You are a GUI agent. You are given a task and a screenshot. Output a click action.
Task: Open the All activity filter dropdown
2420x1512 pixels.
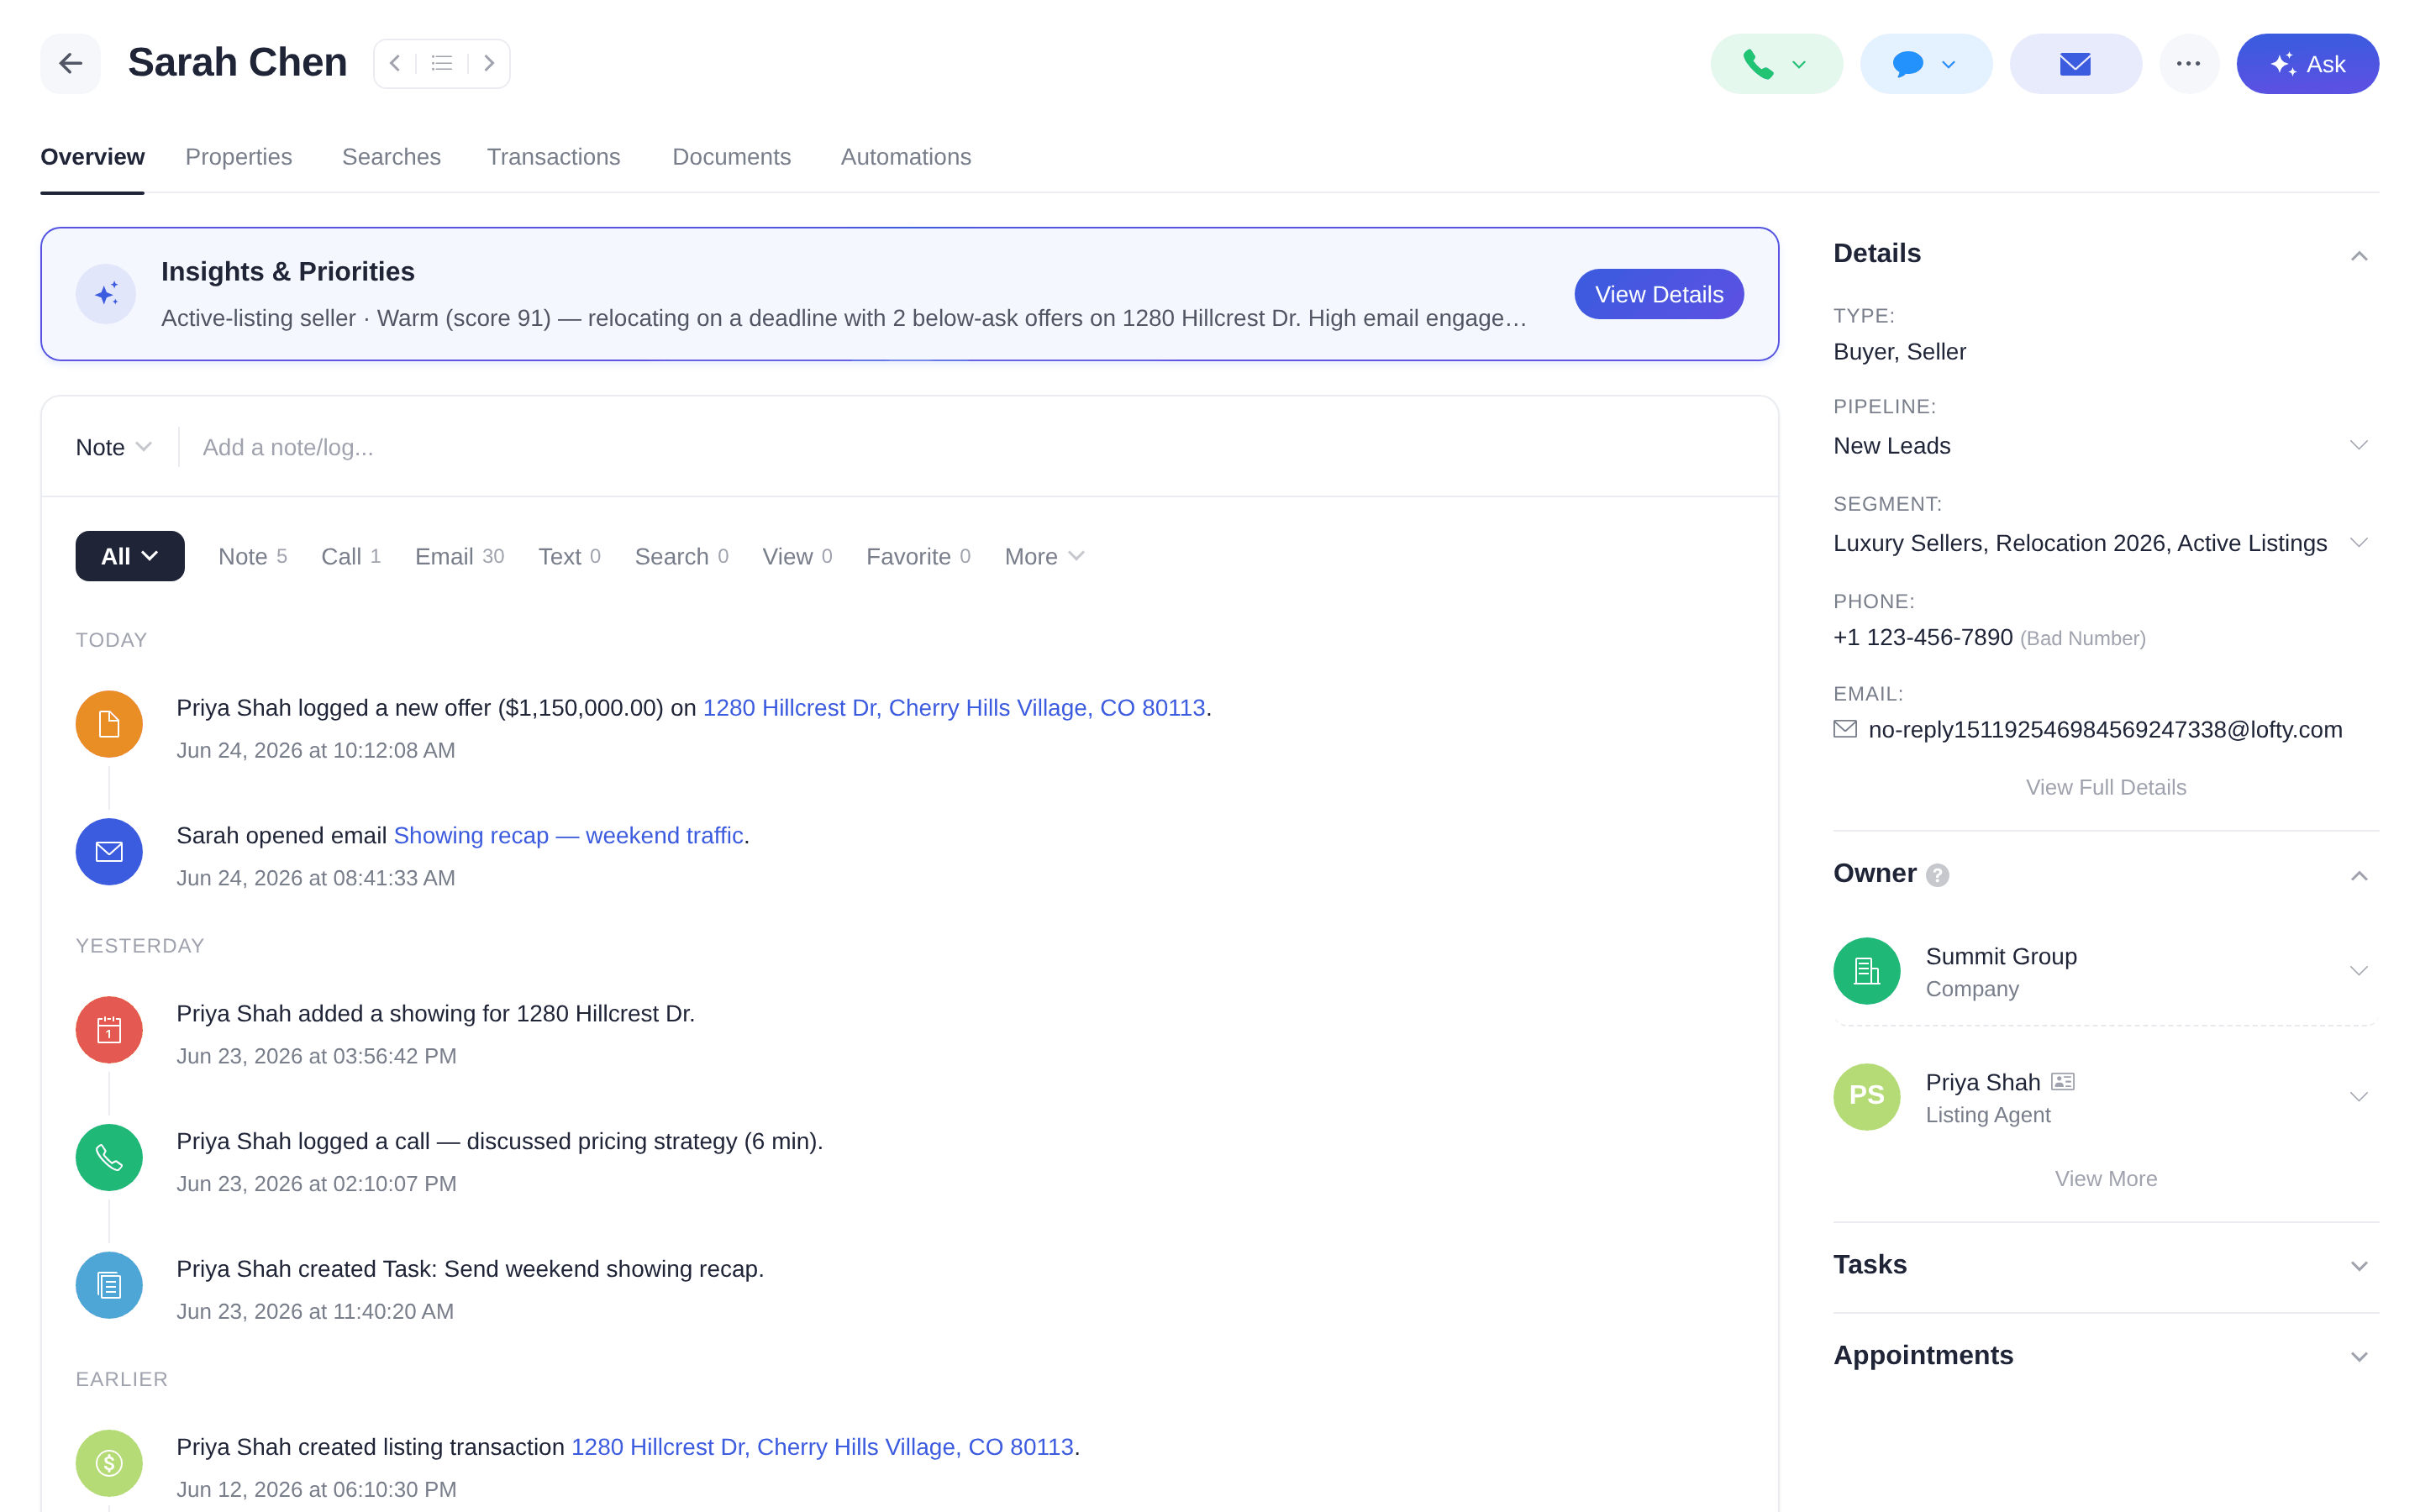coord(130,556)
